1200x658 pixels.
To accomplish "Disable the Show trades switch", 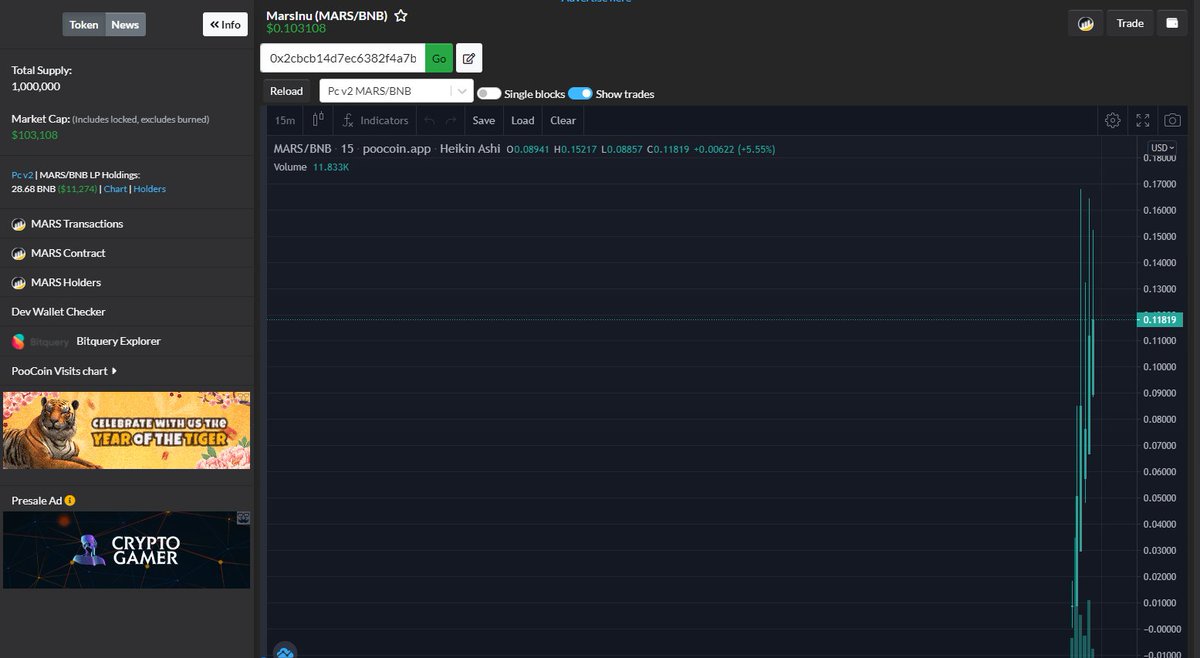I will point(580,93).
